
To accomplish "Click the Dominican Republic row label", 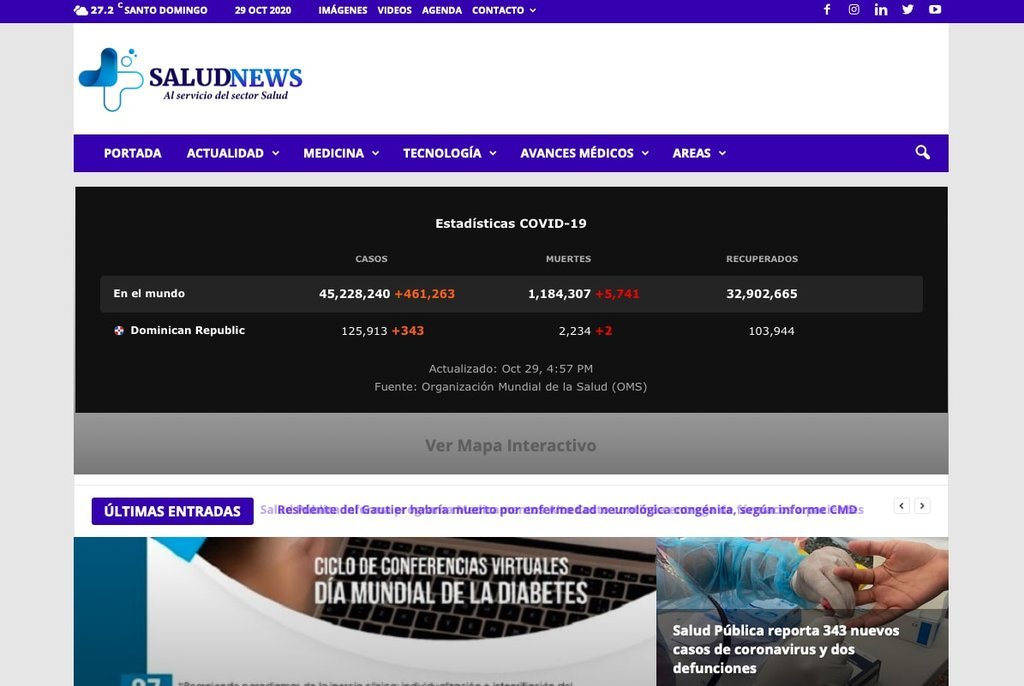I will [187, 331].
